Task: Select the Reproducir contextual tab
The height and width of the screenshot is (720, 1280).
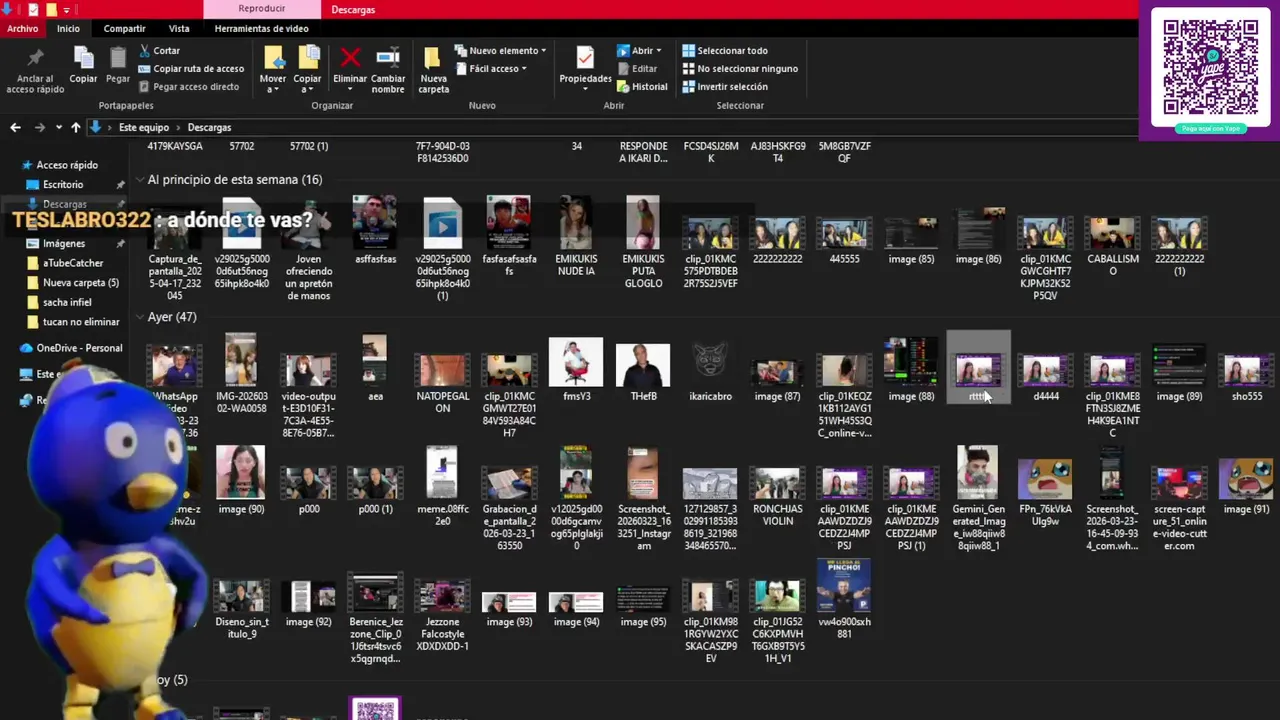Action: pos(261,9)
